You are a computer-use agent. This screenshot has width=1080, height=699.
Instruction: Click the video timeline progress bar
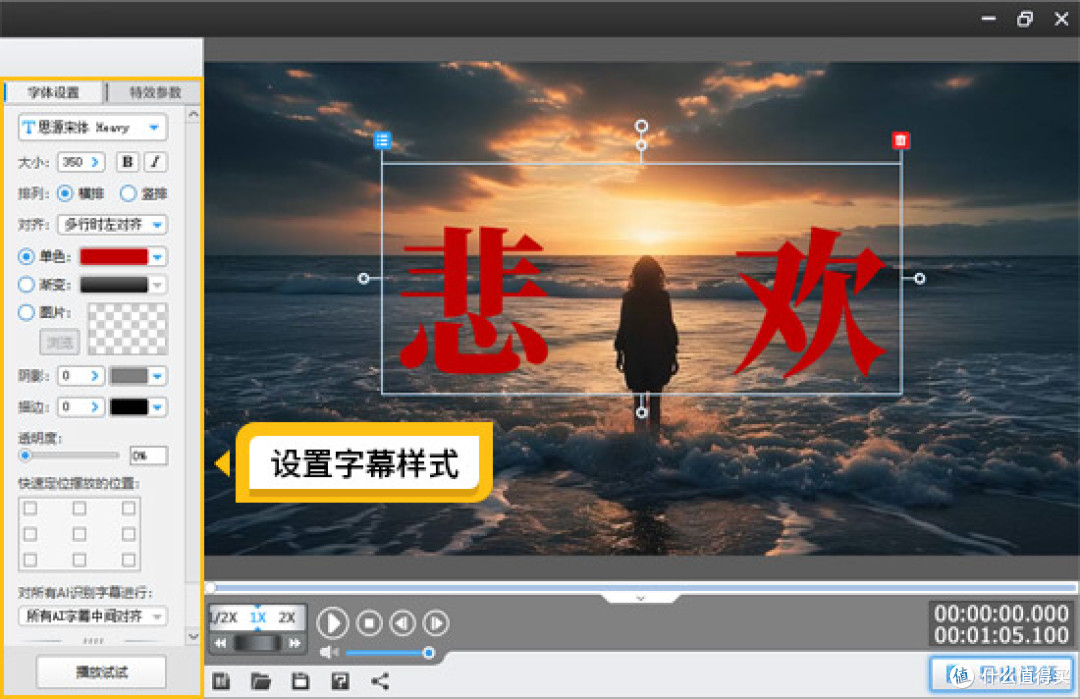click(641, 587)
